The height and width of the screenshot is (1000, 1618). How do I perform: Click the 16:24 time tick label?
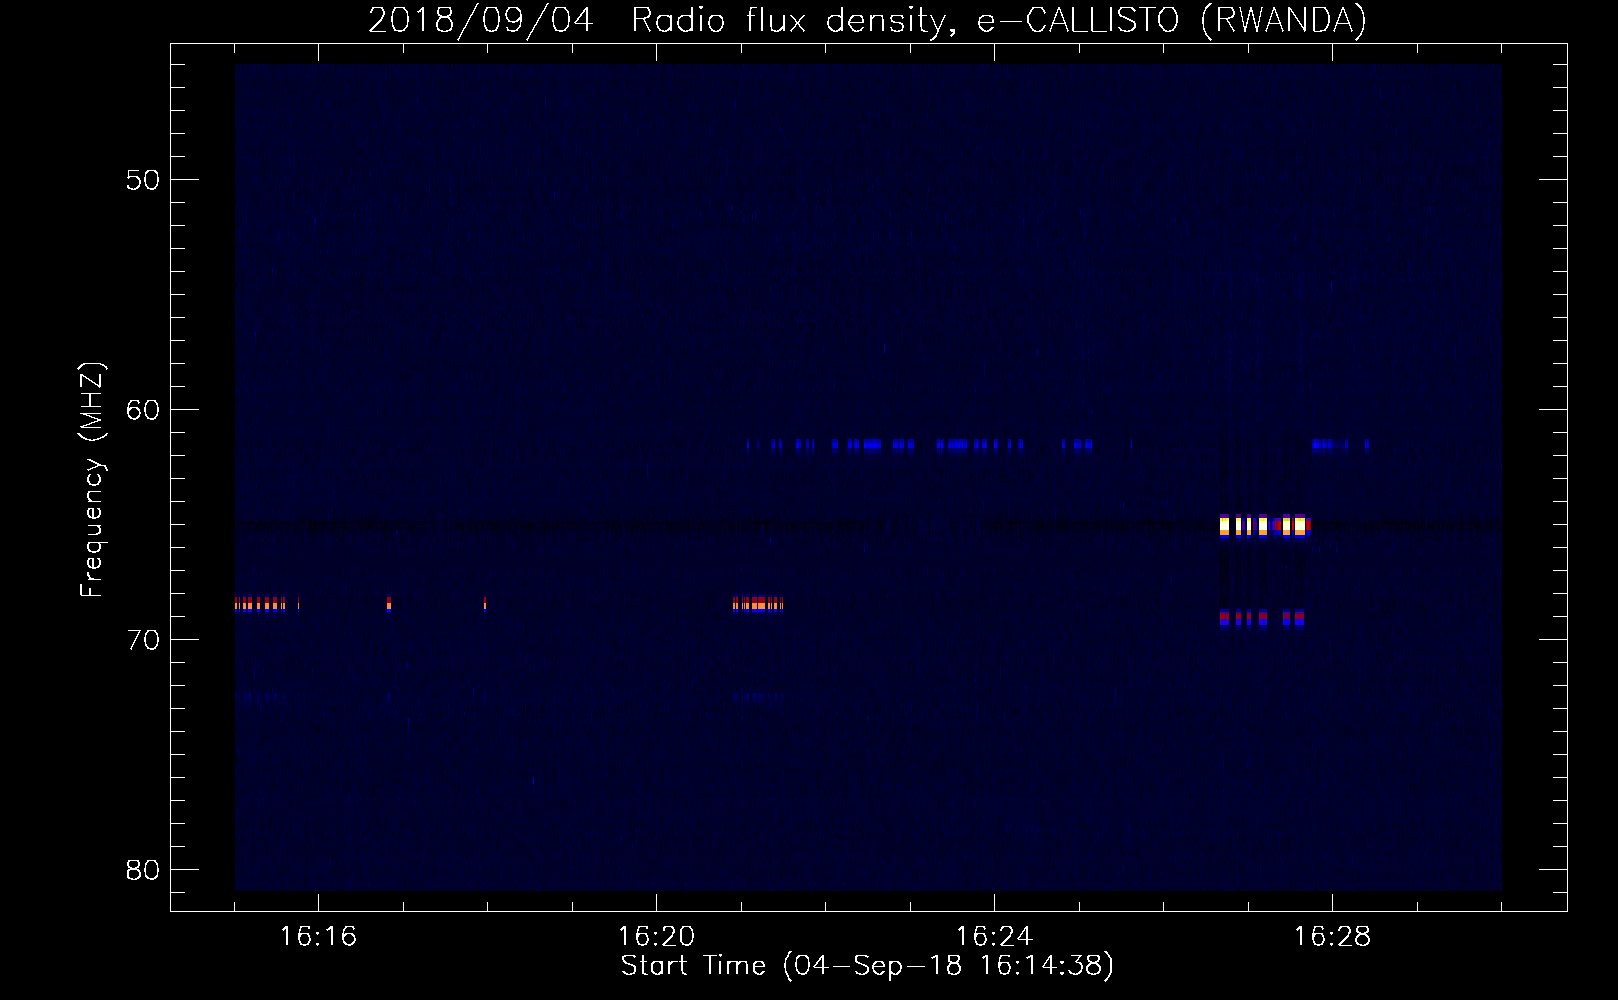coord(994,937)
